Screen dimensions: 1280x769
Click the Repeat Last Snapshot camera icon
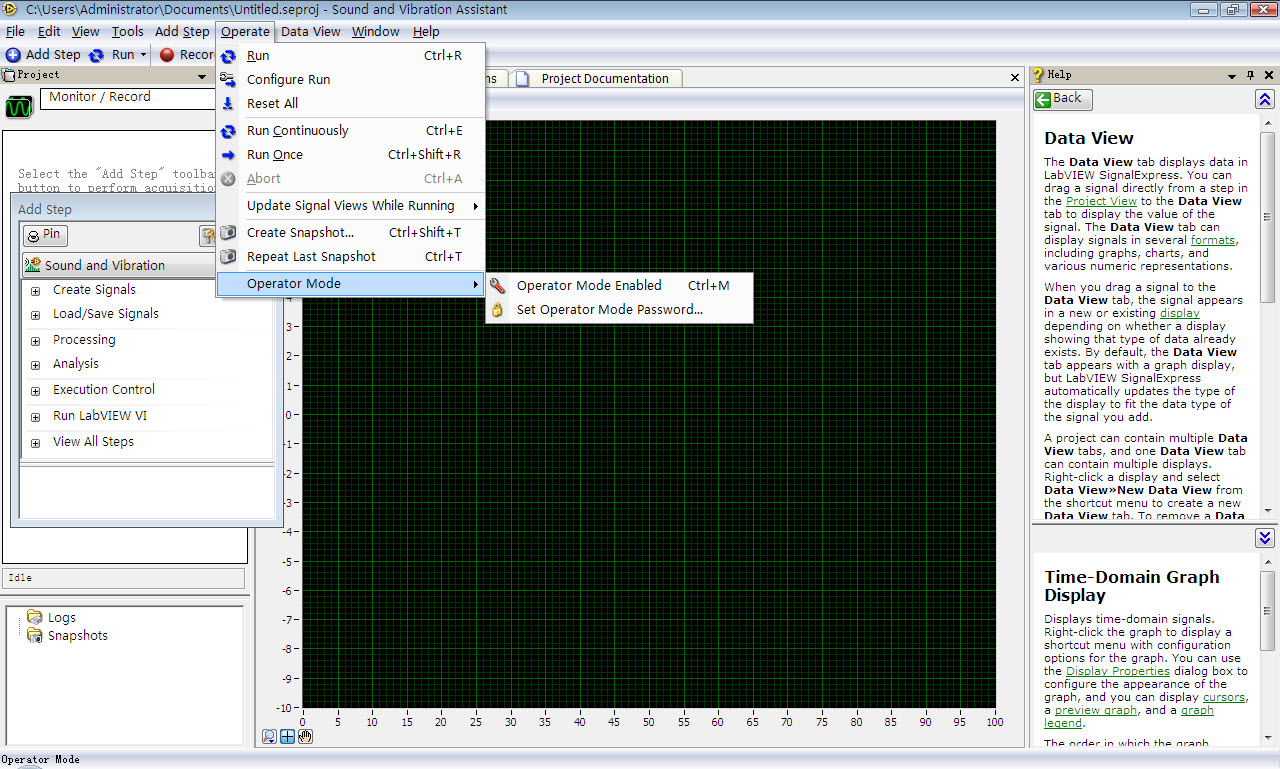(228, 257)
